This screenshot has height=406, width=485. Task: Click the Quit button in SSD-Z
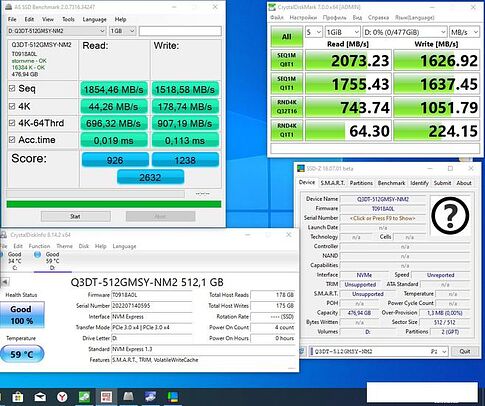pyautogui.click(x=464, y=351)
